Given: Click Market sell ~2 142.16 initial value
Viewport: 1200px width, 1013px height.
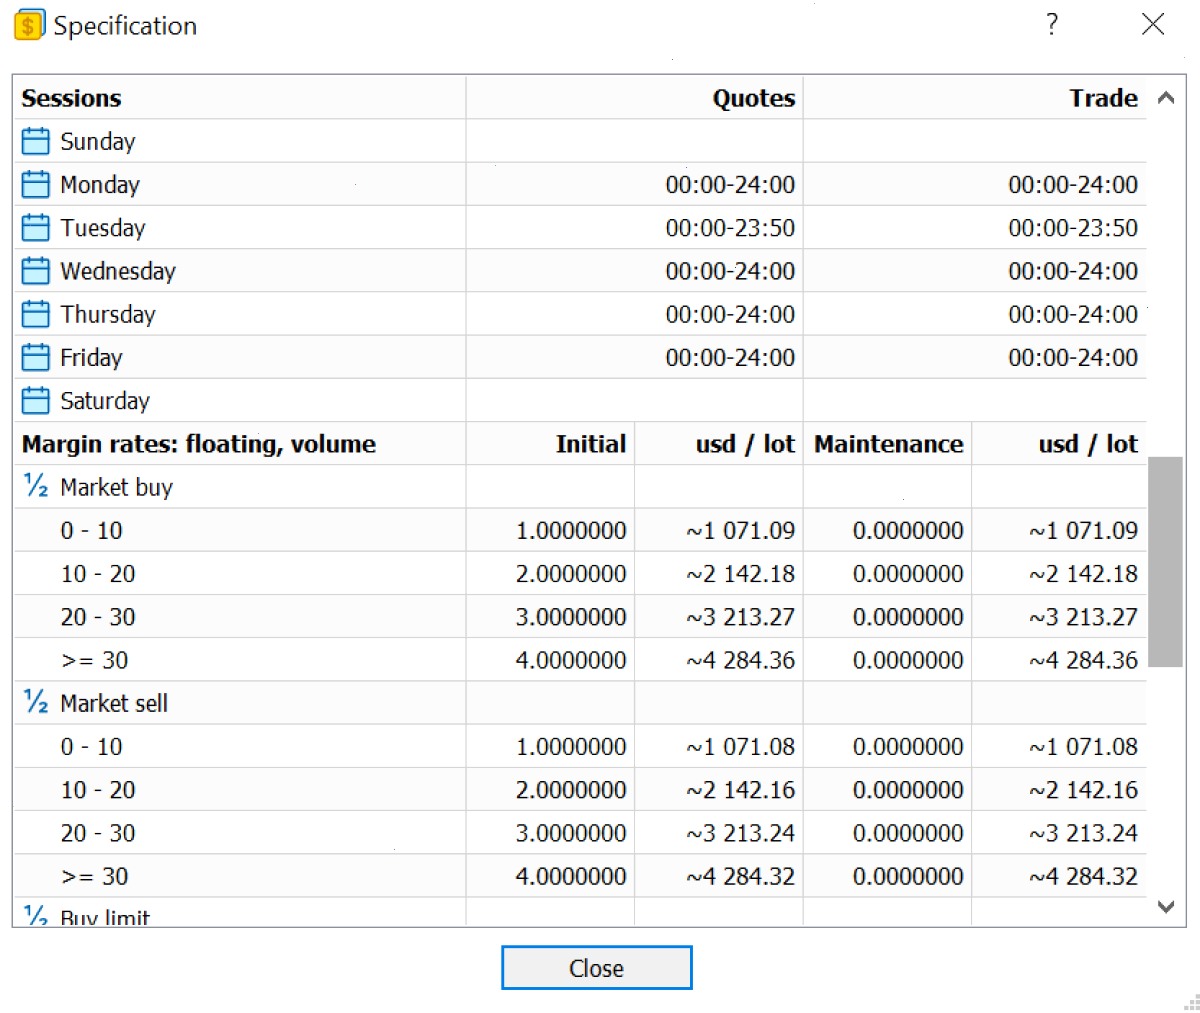Looking at the screenshot, I should [741, 790].
